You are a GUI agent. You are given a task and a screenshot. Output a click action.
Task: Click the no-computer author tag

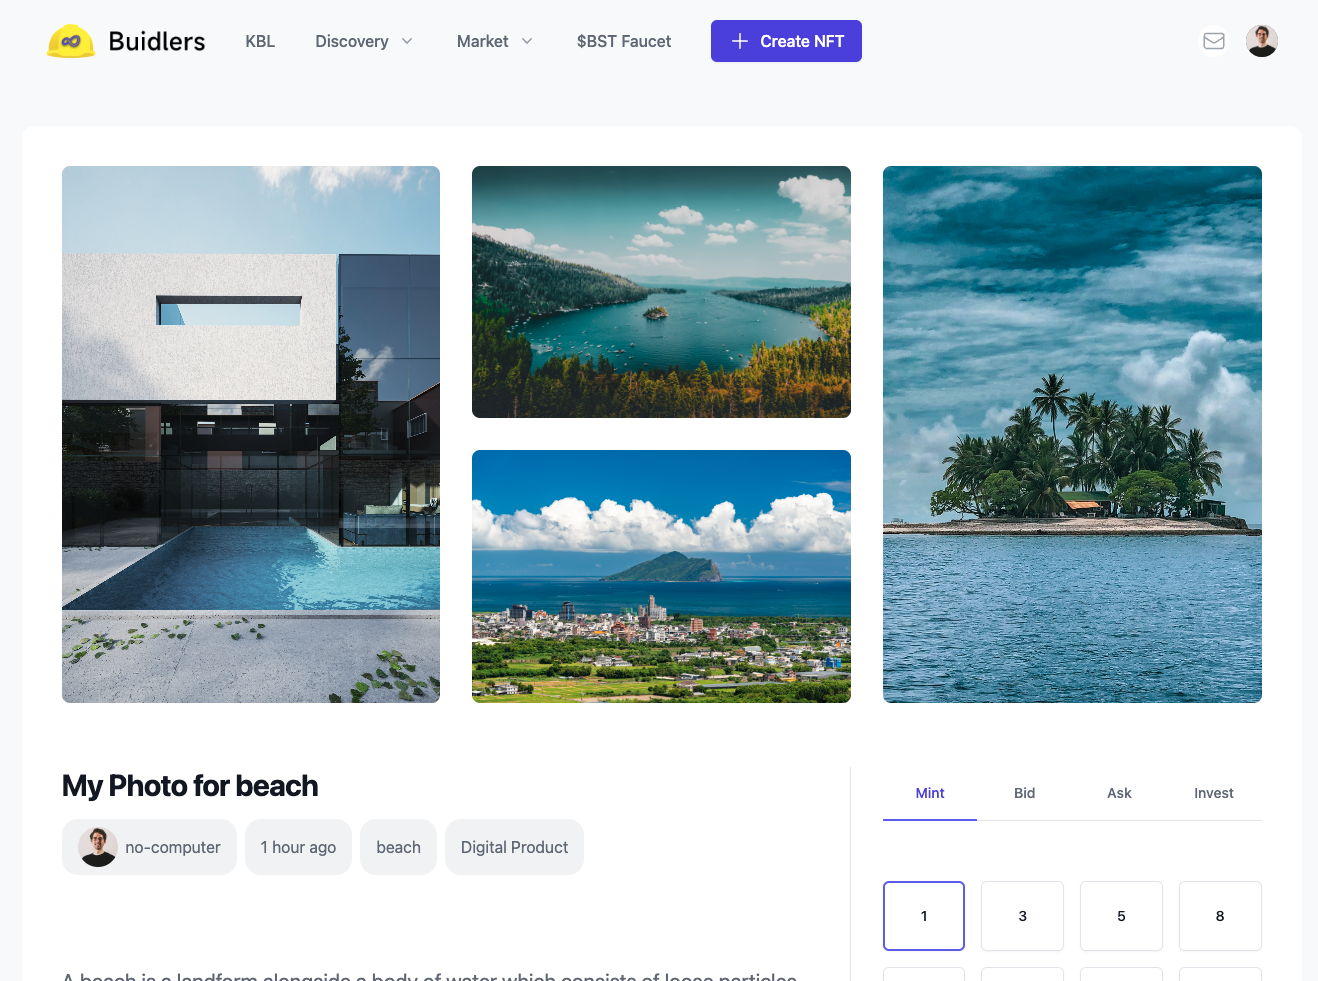[149, 847]
